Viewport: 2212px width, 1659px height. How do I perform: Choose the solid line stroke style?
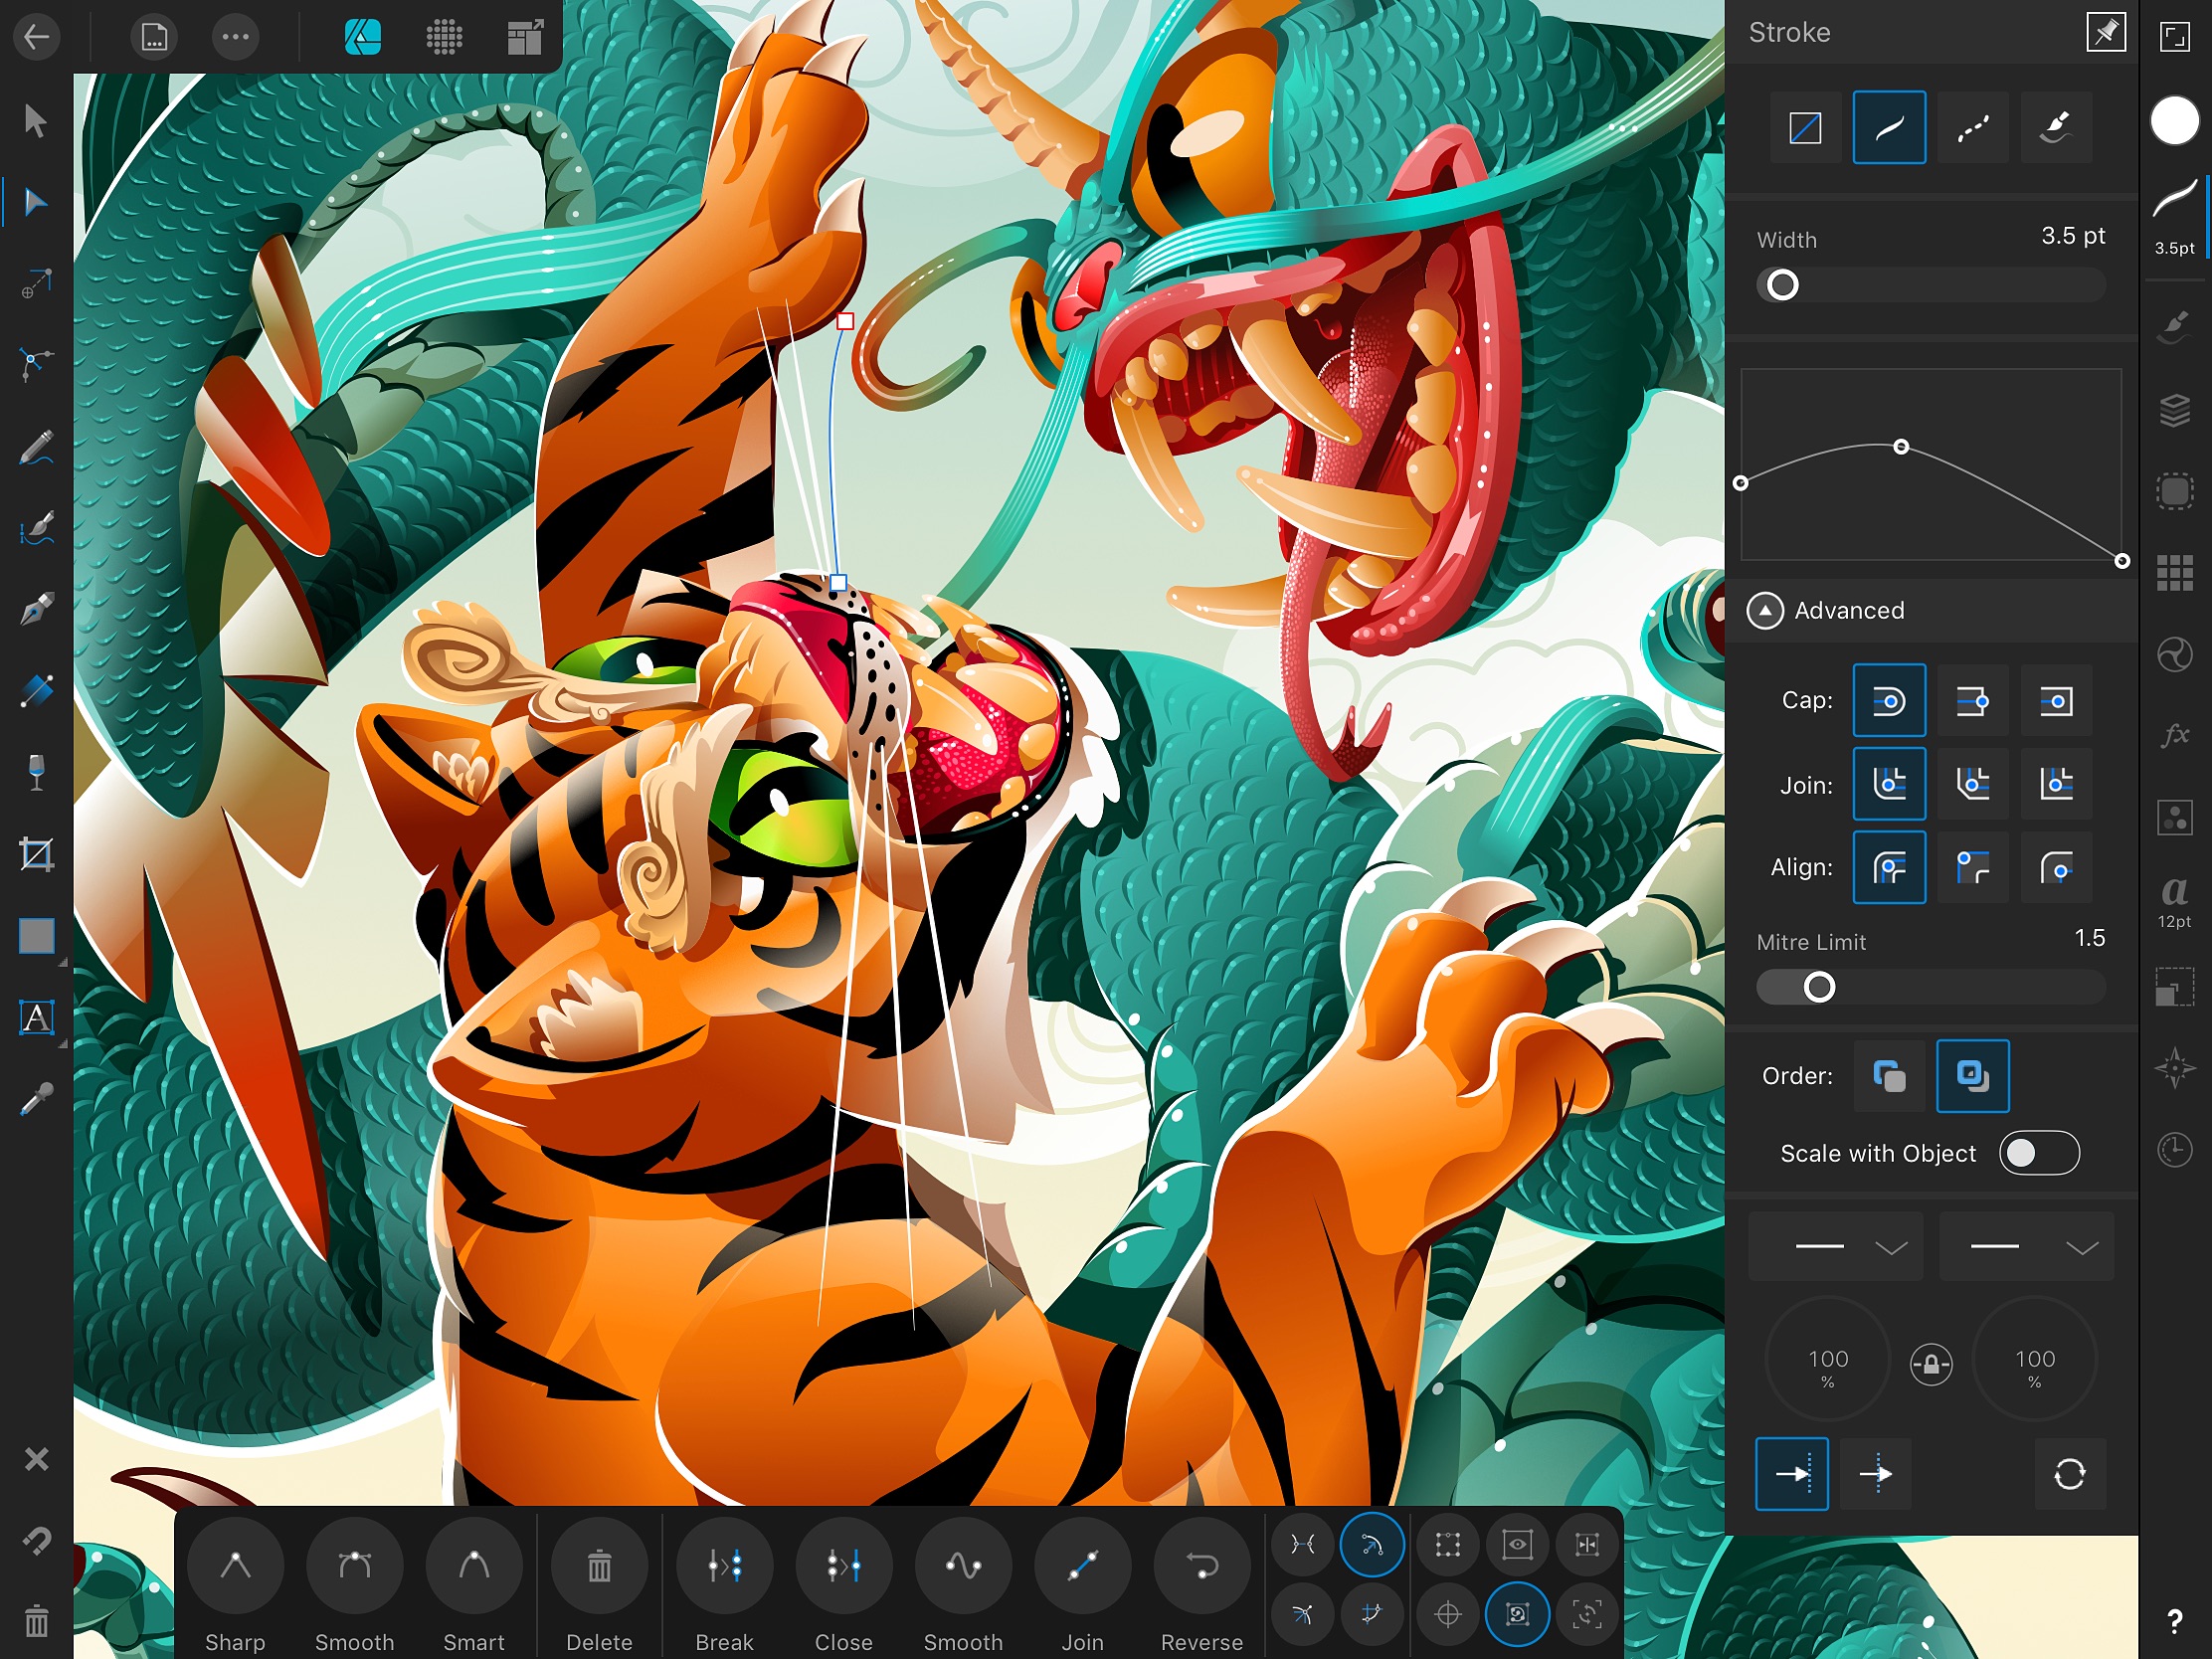1889,127
